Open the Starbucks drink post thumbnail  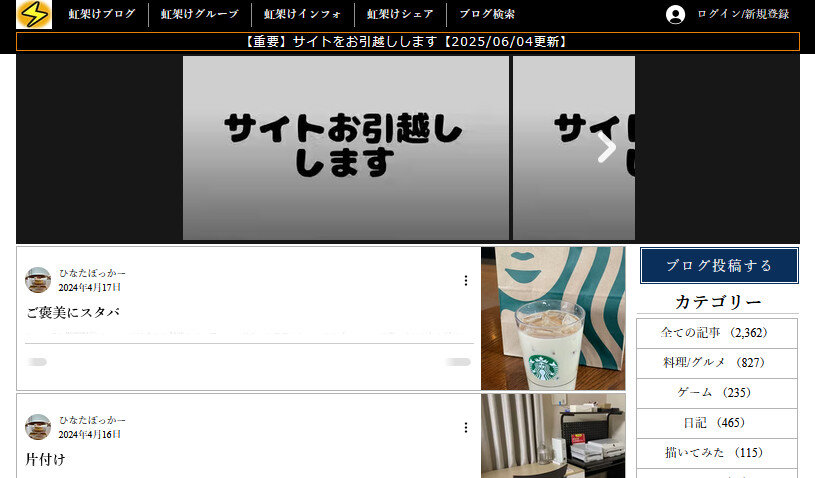(553, 318)
